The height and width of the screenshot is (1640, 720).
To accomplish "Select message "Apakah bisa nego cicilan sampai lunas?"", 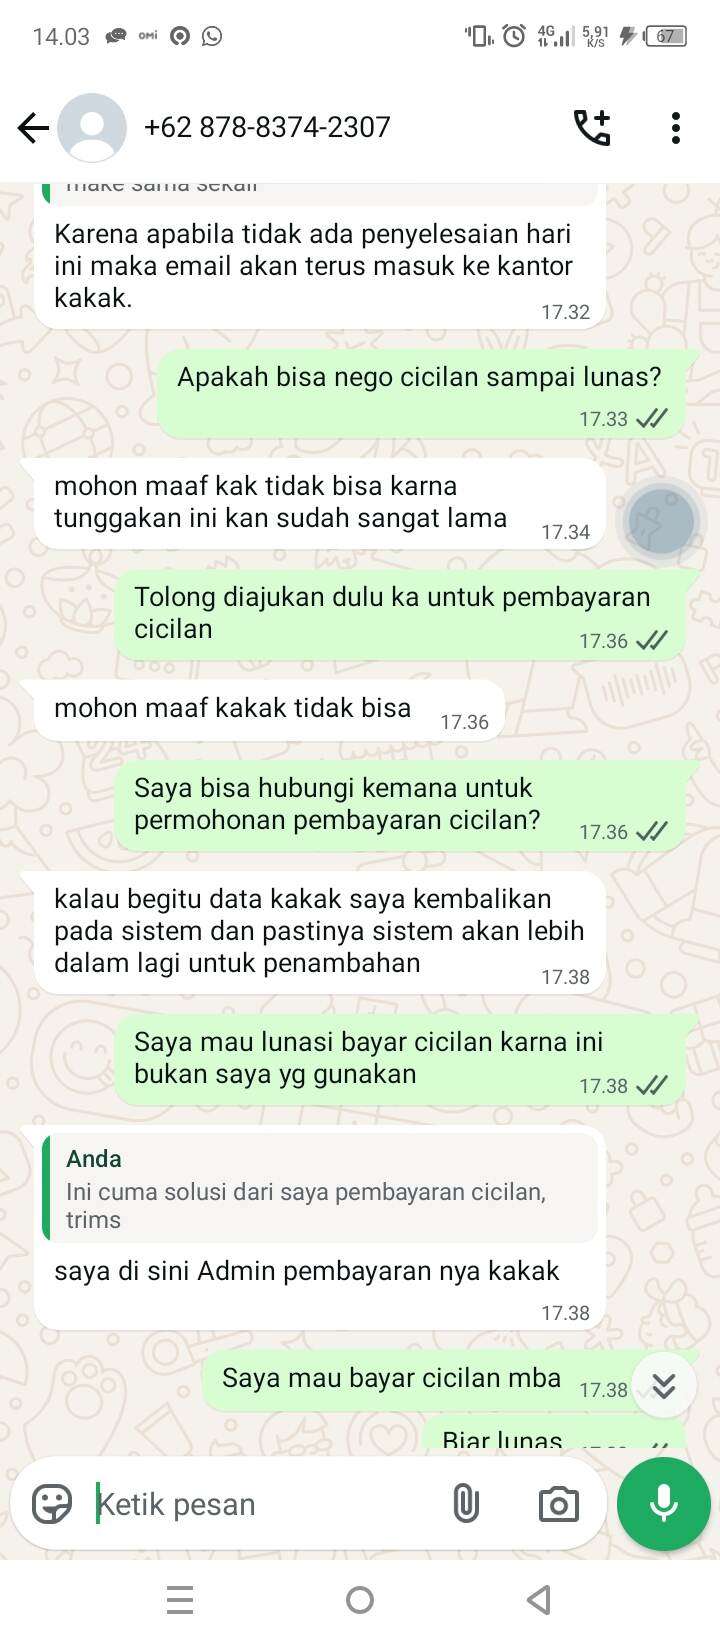I will click(422, 394).
